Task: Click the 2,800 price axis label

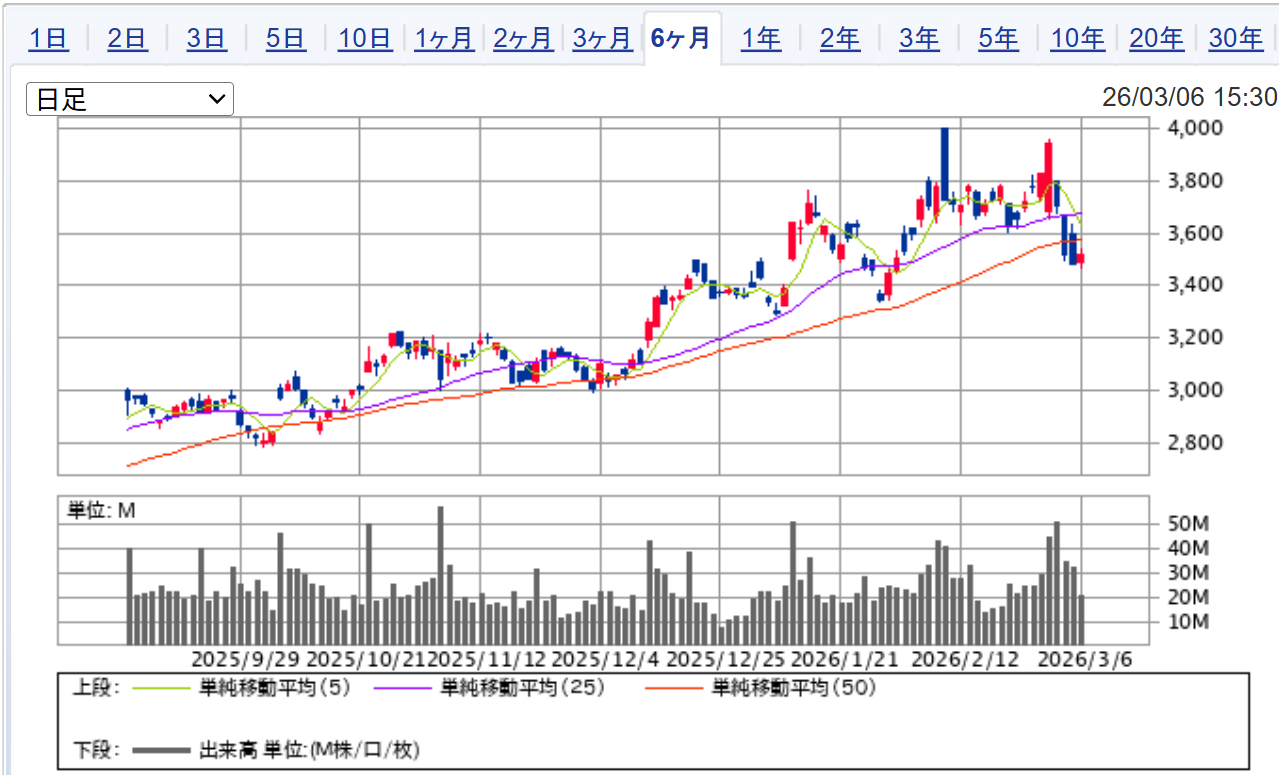Action: (1196, 442)
